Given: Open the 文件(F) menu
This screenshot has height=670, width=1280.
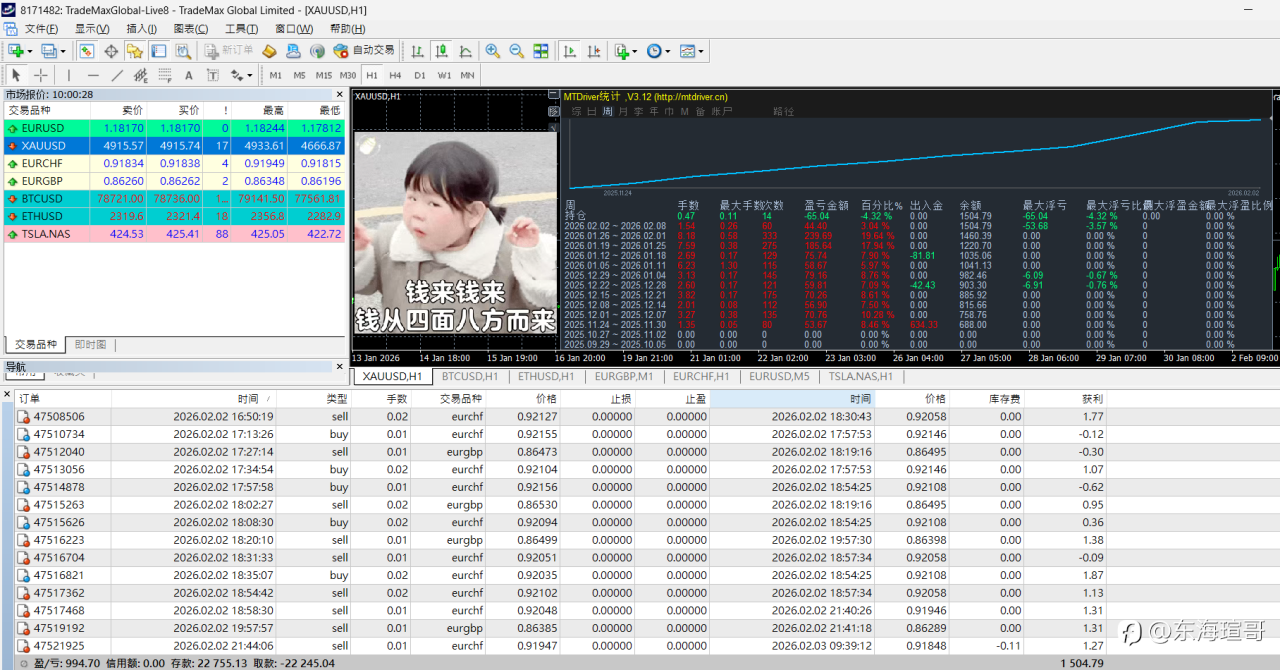Looking at the screenshot, I should pyautogui.click(x=41, y=29).
